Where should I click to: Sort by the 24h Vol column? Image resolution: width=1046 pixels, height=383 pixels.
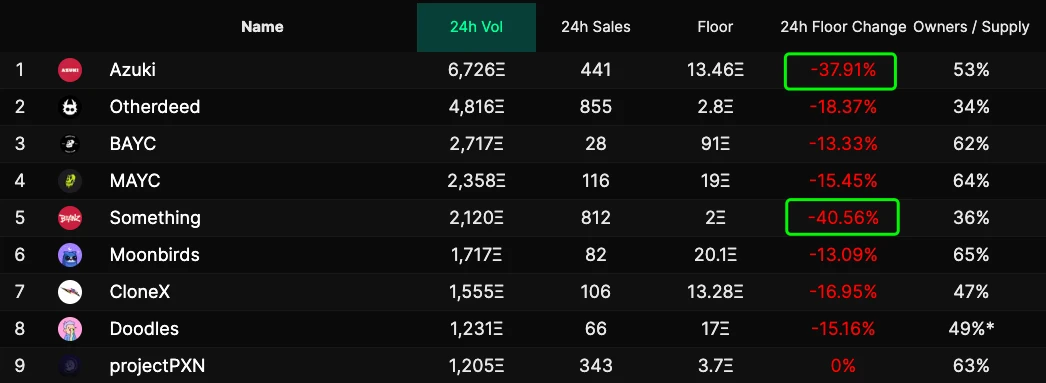coord(476,27)
